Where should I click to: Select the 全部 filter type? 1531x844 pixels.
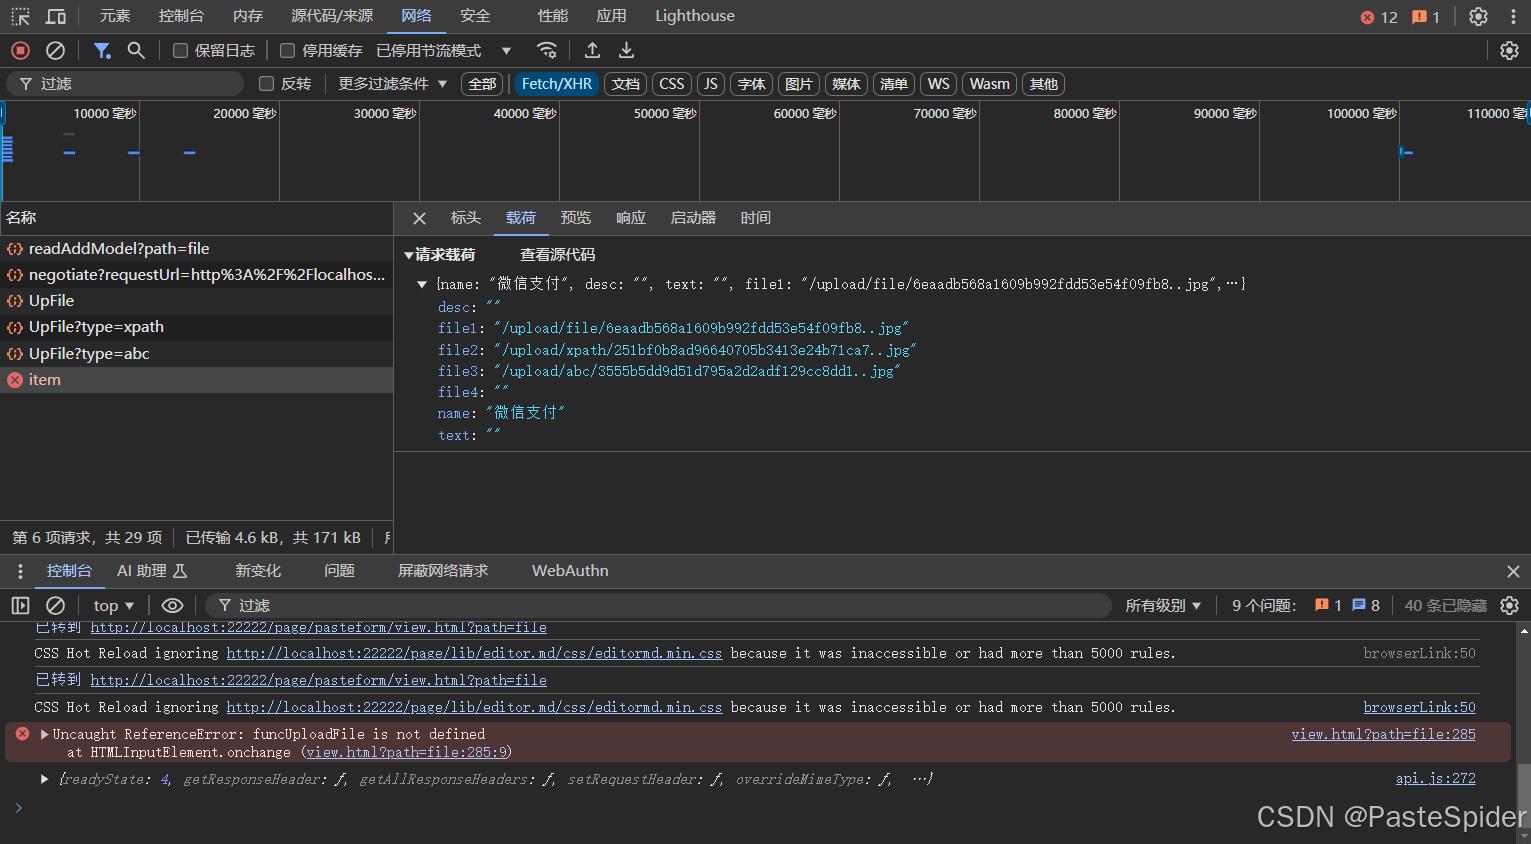[482, 84]
